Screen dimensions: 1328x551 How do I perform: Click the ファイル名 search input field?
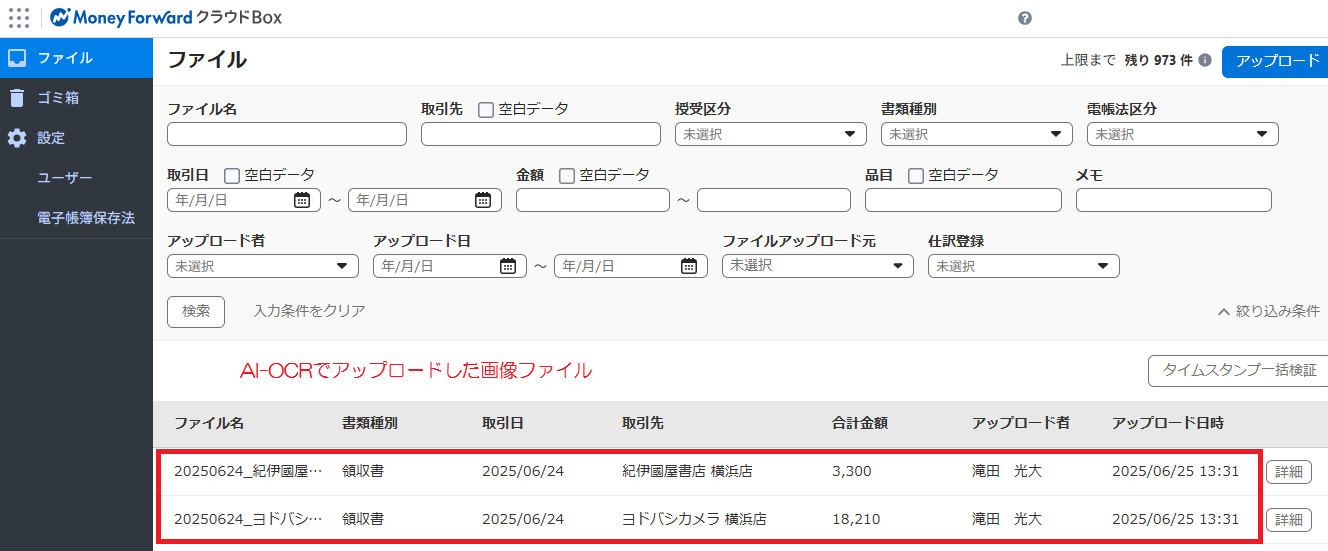coord(287,134)
